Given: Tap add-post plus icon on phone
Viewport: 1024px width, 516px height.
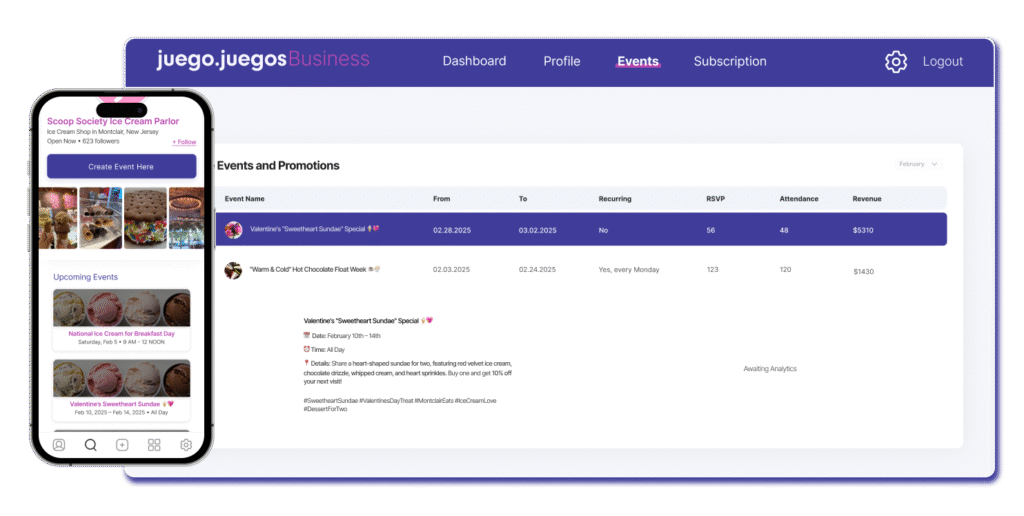Looking at the screenshot, I should [122, 445].
